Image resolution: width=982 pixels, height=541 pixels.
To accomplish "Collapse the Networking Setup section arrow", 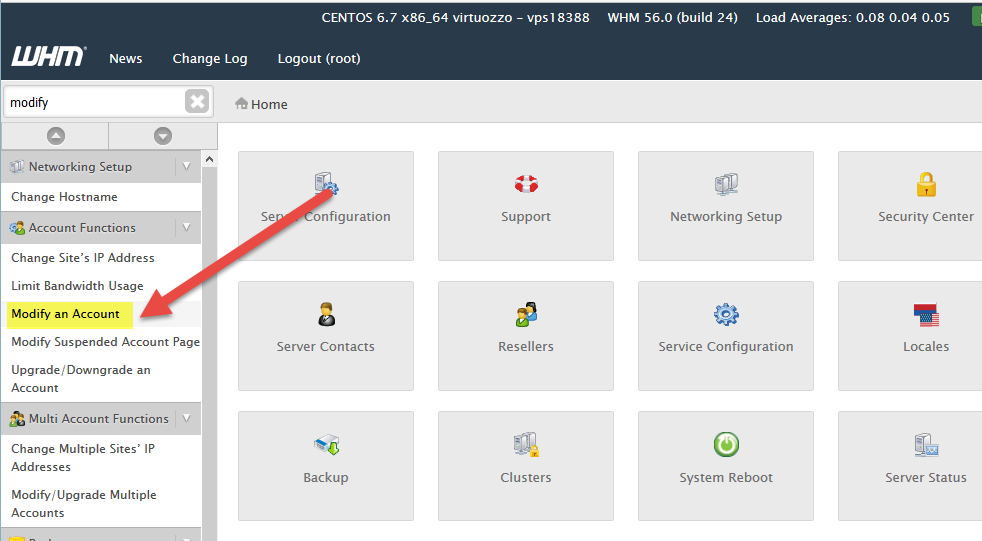I will pos(186,167).
